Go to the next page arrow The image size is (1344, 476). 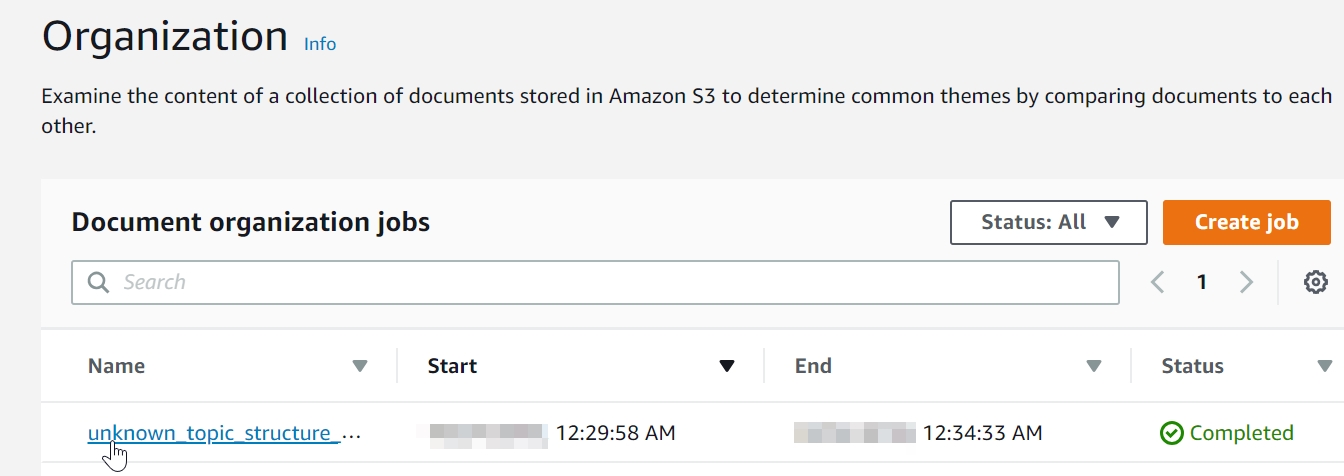pos(1246,283)
